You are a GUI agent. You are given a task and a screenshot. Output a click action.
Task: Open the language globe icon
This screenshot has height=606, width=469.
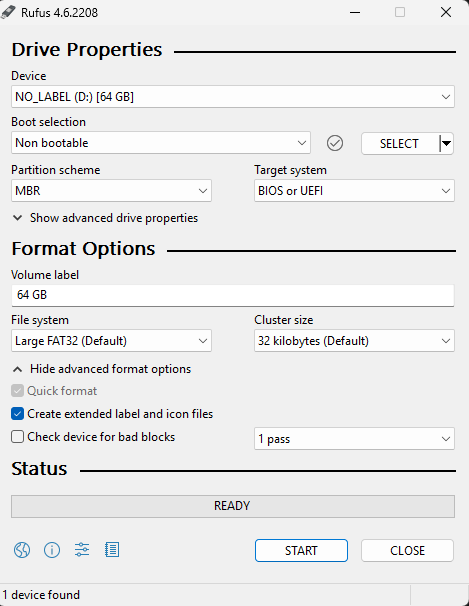(x=22, y=550)
